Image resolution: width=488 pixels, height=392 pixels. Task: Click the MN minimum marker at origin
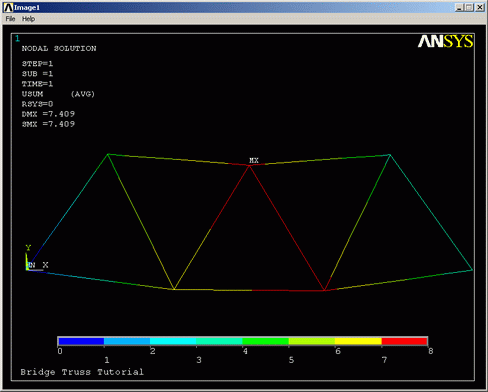32,265
